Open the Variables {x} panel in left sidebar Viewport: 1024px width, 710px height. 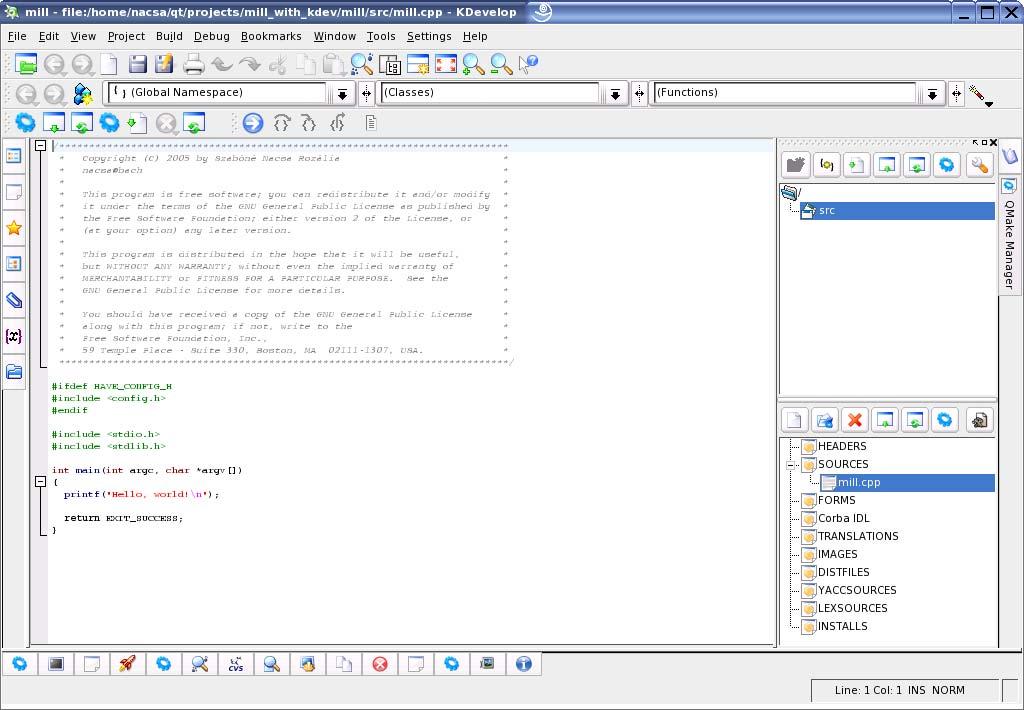click(x=14, y=336)
